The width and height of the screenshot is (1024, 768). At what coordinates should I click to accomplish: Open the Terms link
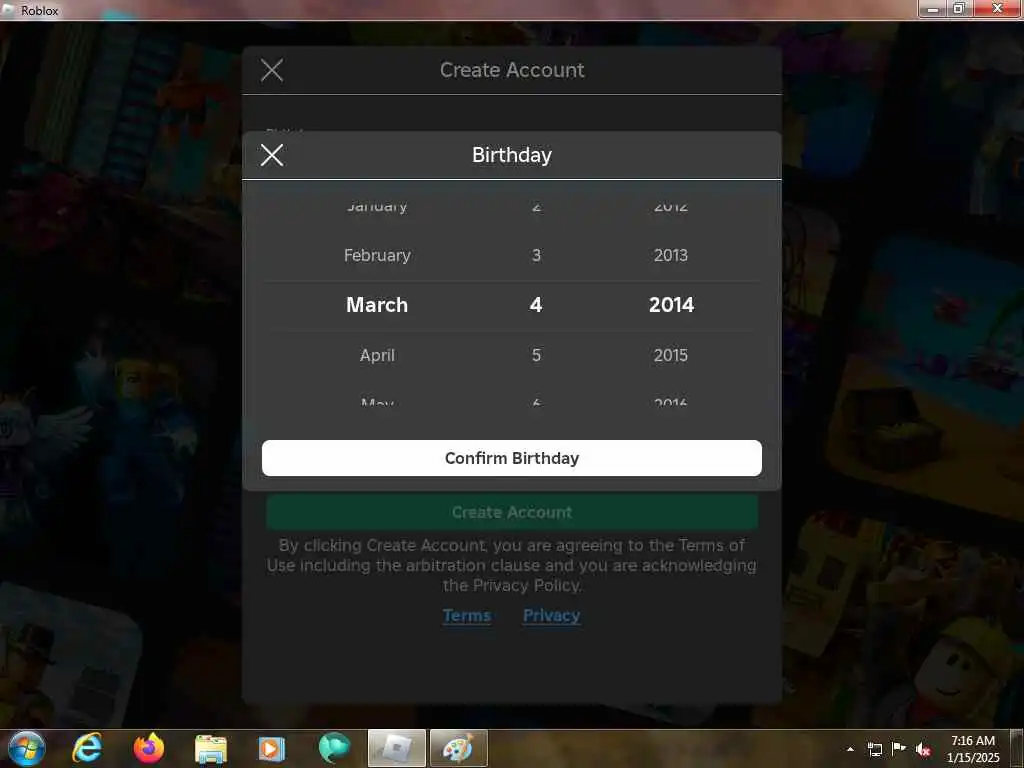click(466, 616)
